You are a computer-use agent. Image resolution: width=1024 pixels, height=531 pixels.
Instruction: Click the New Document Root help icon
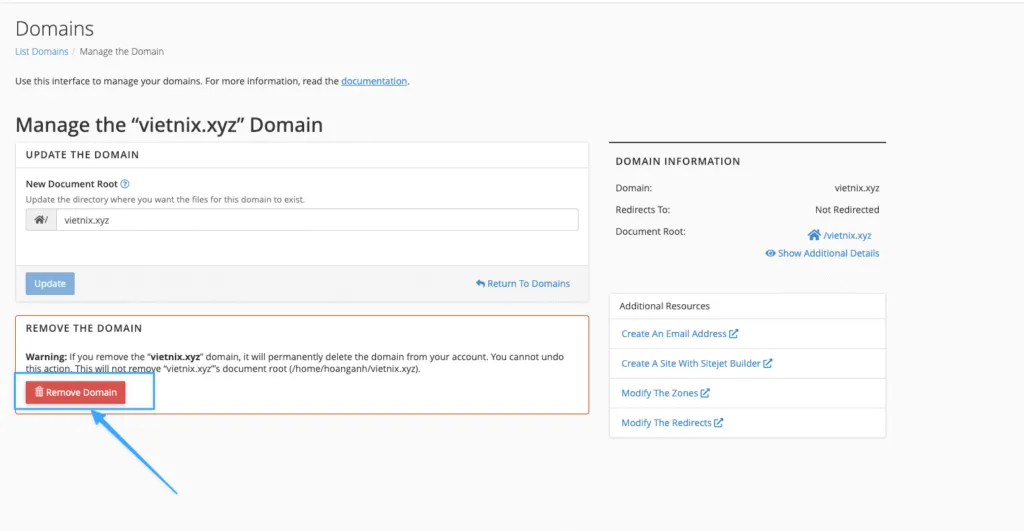125,184
